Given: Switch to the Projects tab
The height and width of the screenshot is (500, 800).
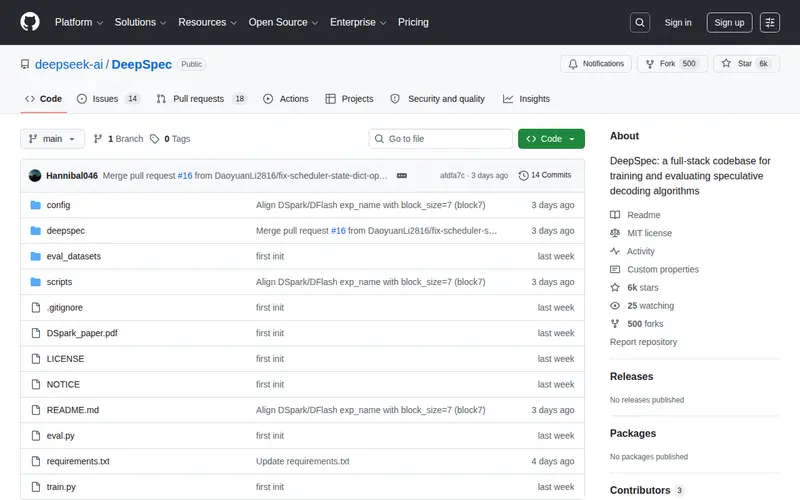Looking at the screenshot, I should click(x=349, y=98).
